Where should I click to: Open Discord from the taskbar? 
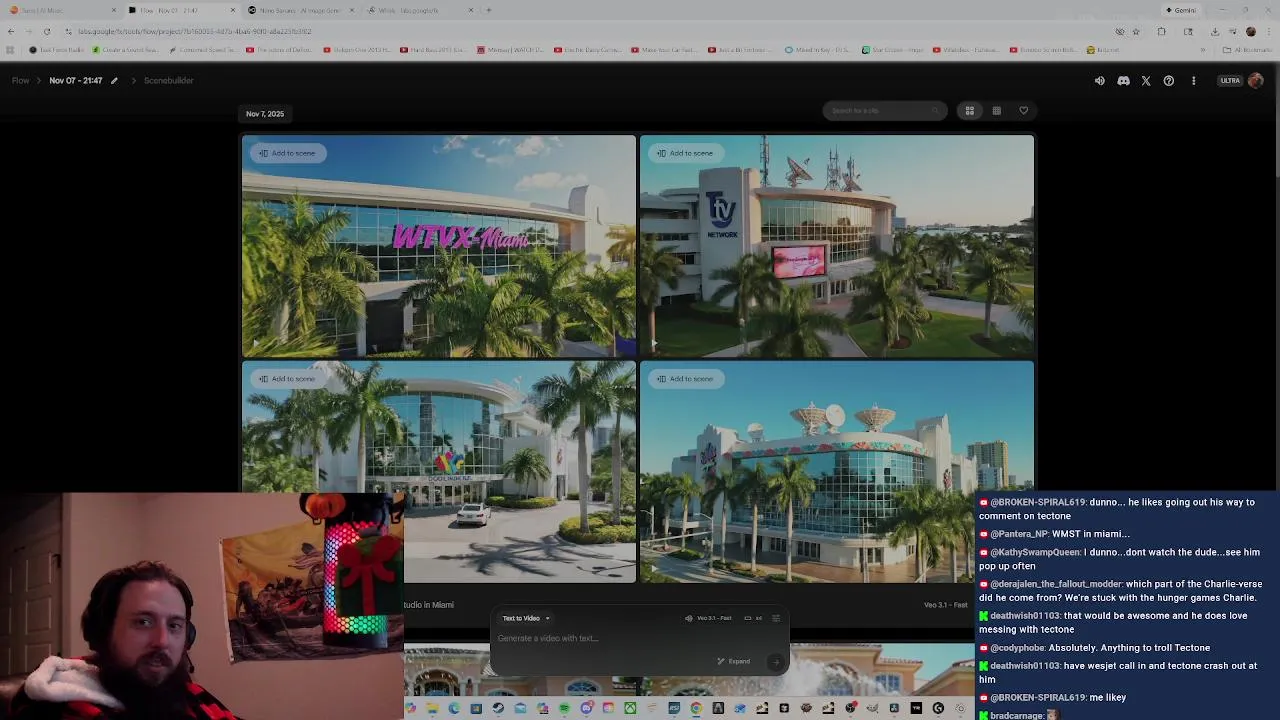click(x=587, y=708)
